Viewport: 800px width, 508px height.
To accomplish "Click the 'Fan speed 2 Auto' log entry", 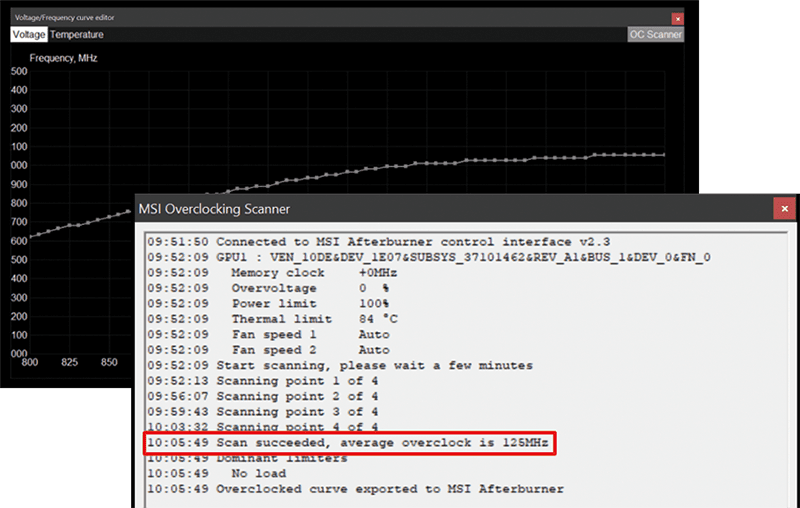I will pos(268,350).
